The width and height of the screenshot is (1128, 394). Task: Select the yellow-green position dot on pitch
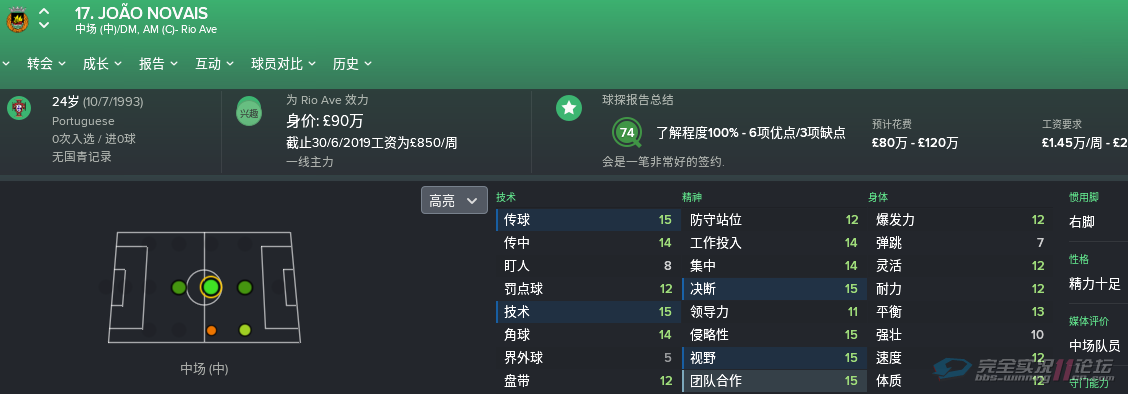245,330
